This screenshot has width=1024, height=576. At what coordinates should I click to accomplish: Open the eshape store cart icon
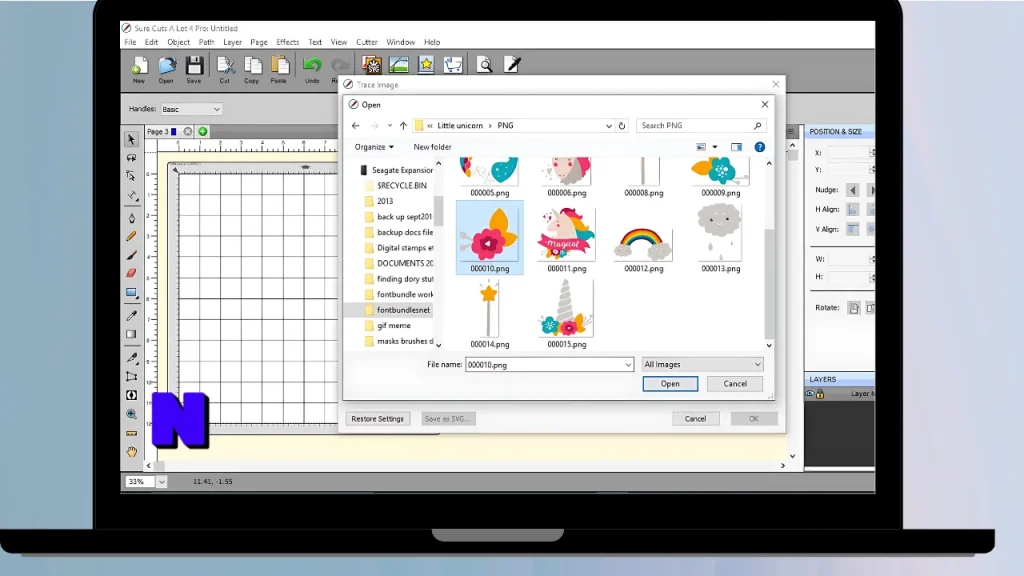(x=453, y=65)
